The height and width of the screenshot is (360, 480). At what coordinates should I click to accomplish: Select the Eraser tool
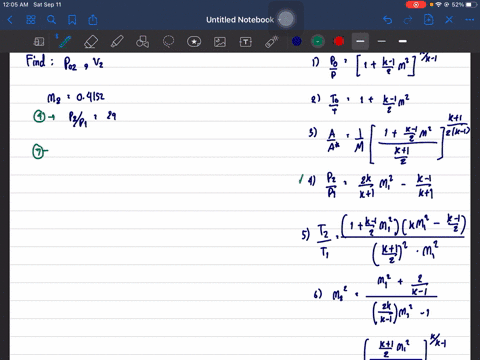[x=91, y=42]
